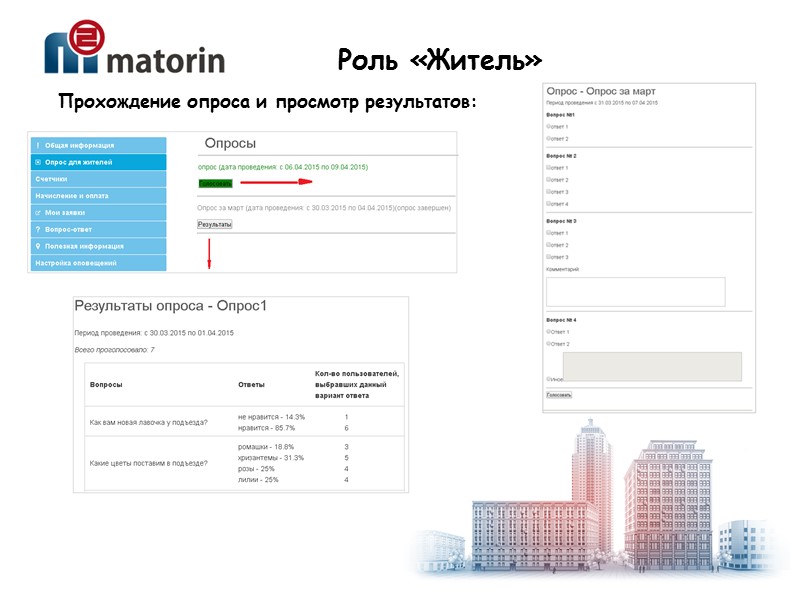Click the question Как вам новая лавочка у подъезда?
The width and height of the screenshot is (800, 600).
(x=148, y=422)
